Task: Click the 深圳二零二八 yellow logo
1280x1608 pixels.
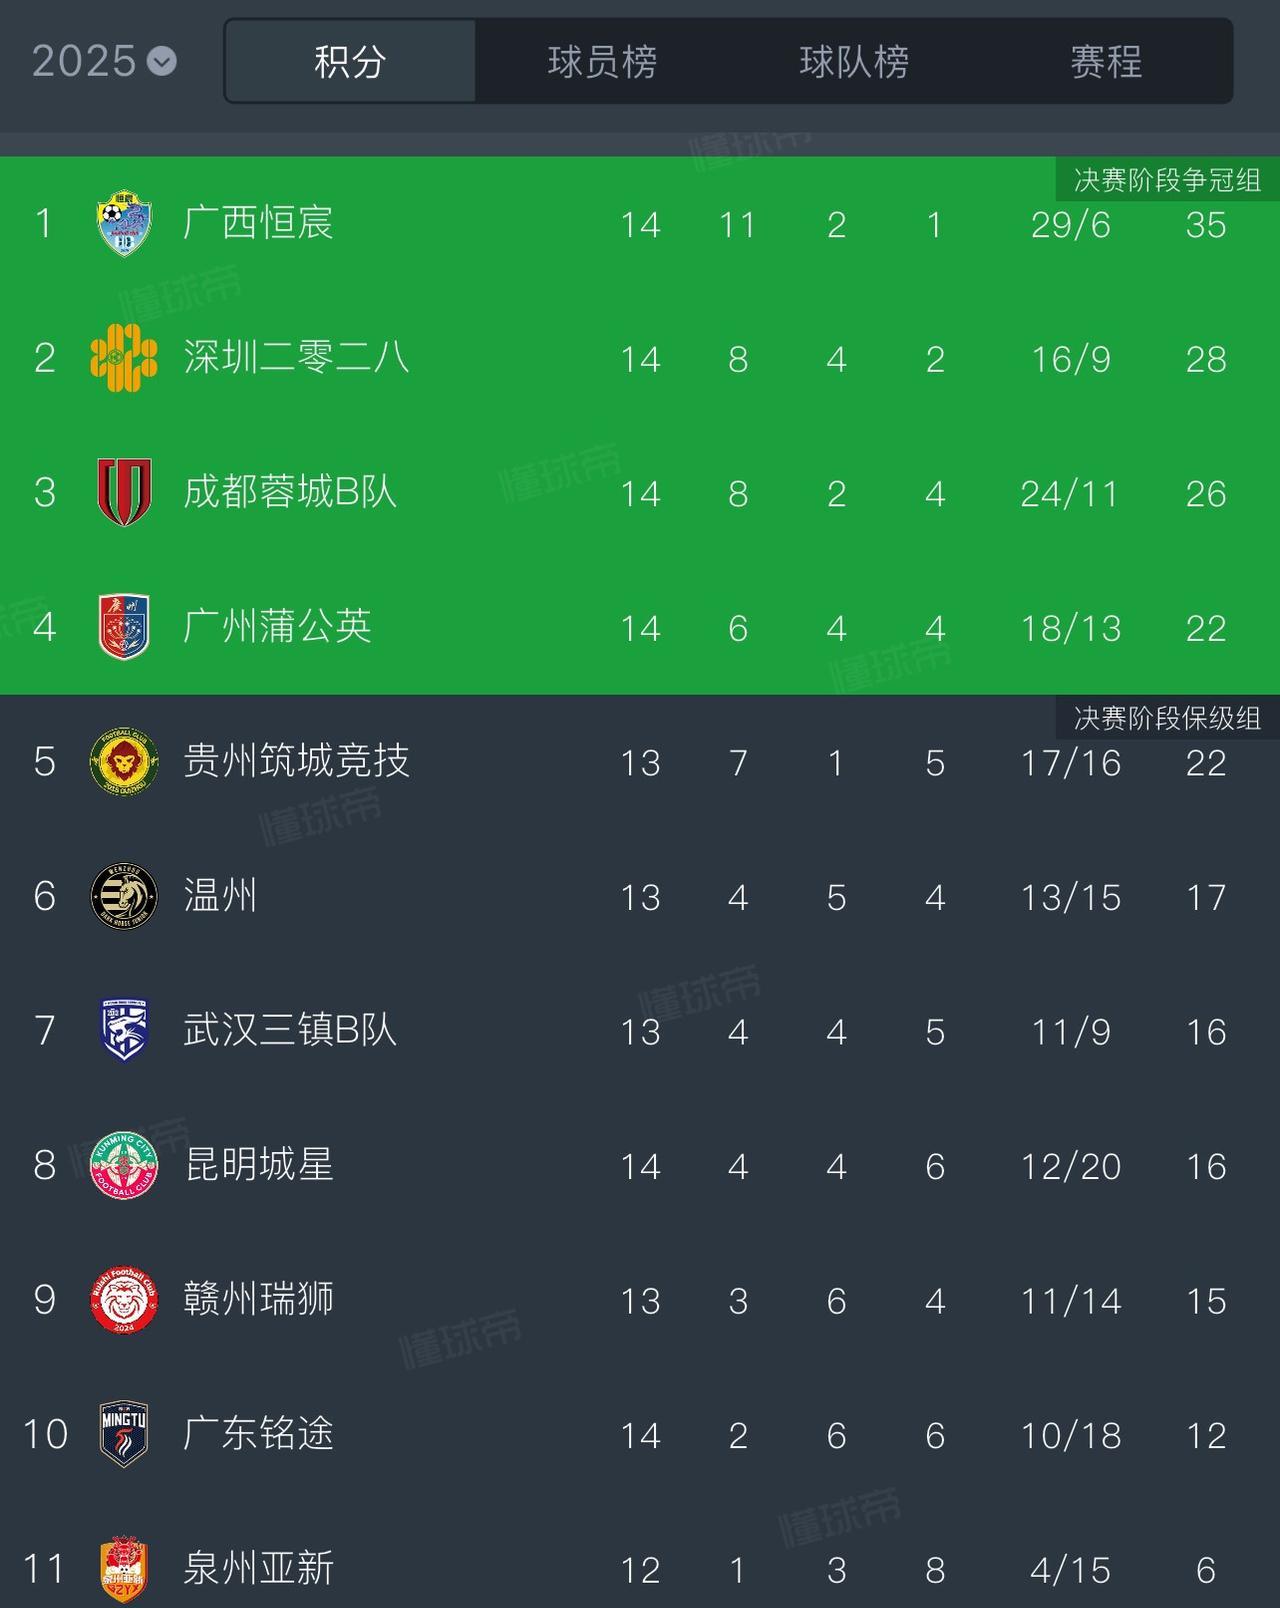Action: pos(124,357)
